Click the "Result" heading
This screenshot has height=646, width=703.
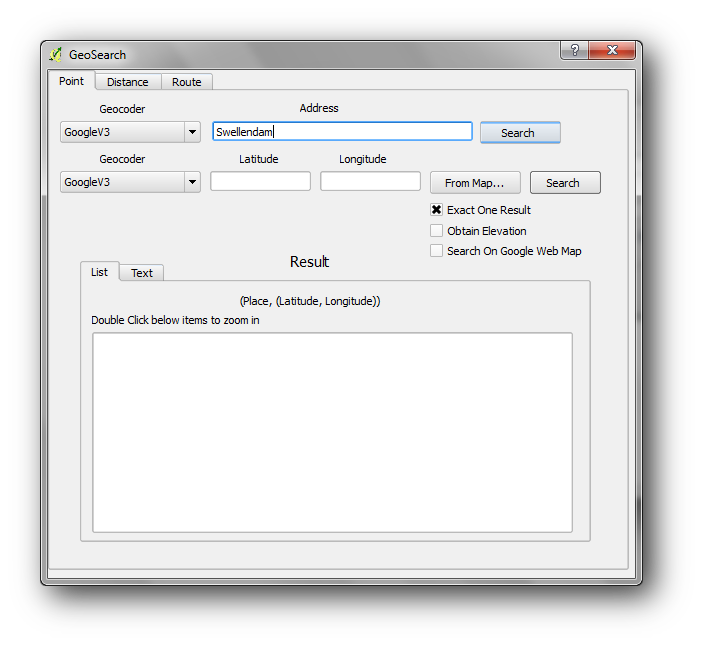(x=309, y=262)
